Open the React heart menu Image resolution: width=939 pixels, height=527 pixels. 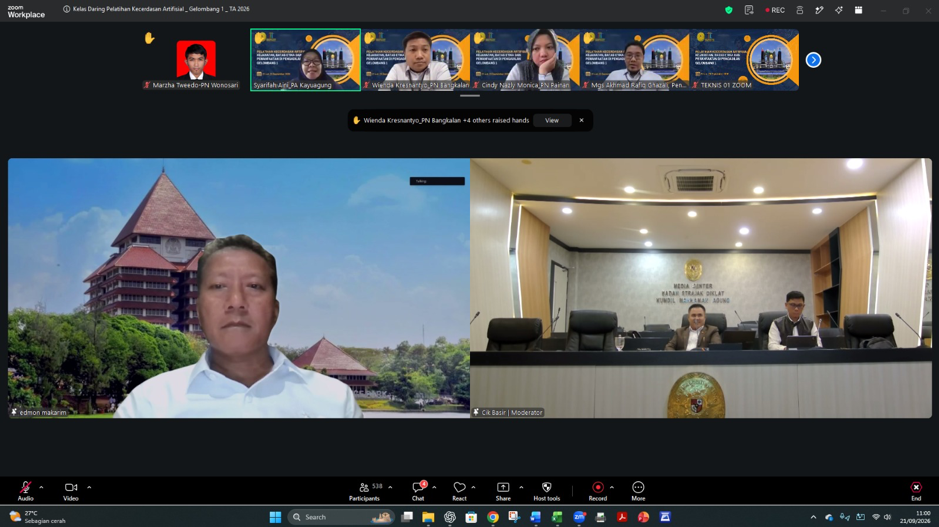click(459, 490)
